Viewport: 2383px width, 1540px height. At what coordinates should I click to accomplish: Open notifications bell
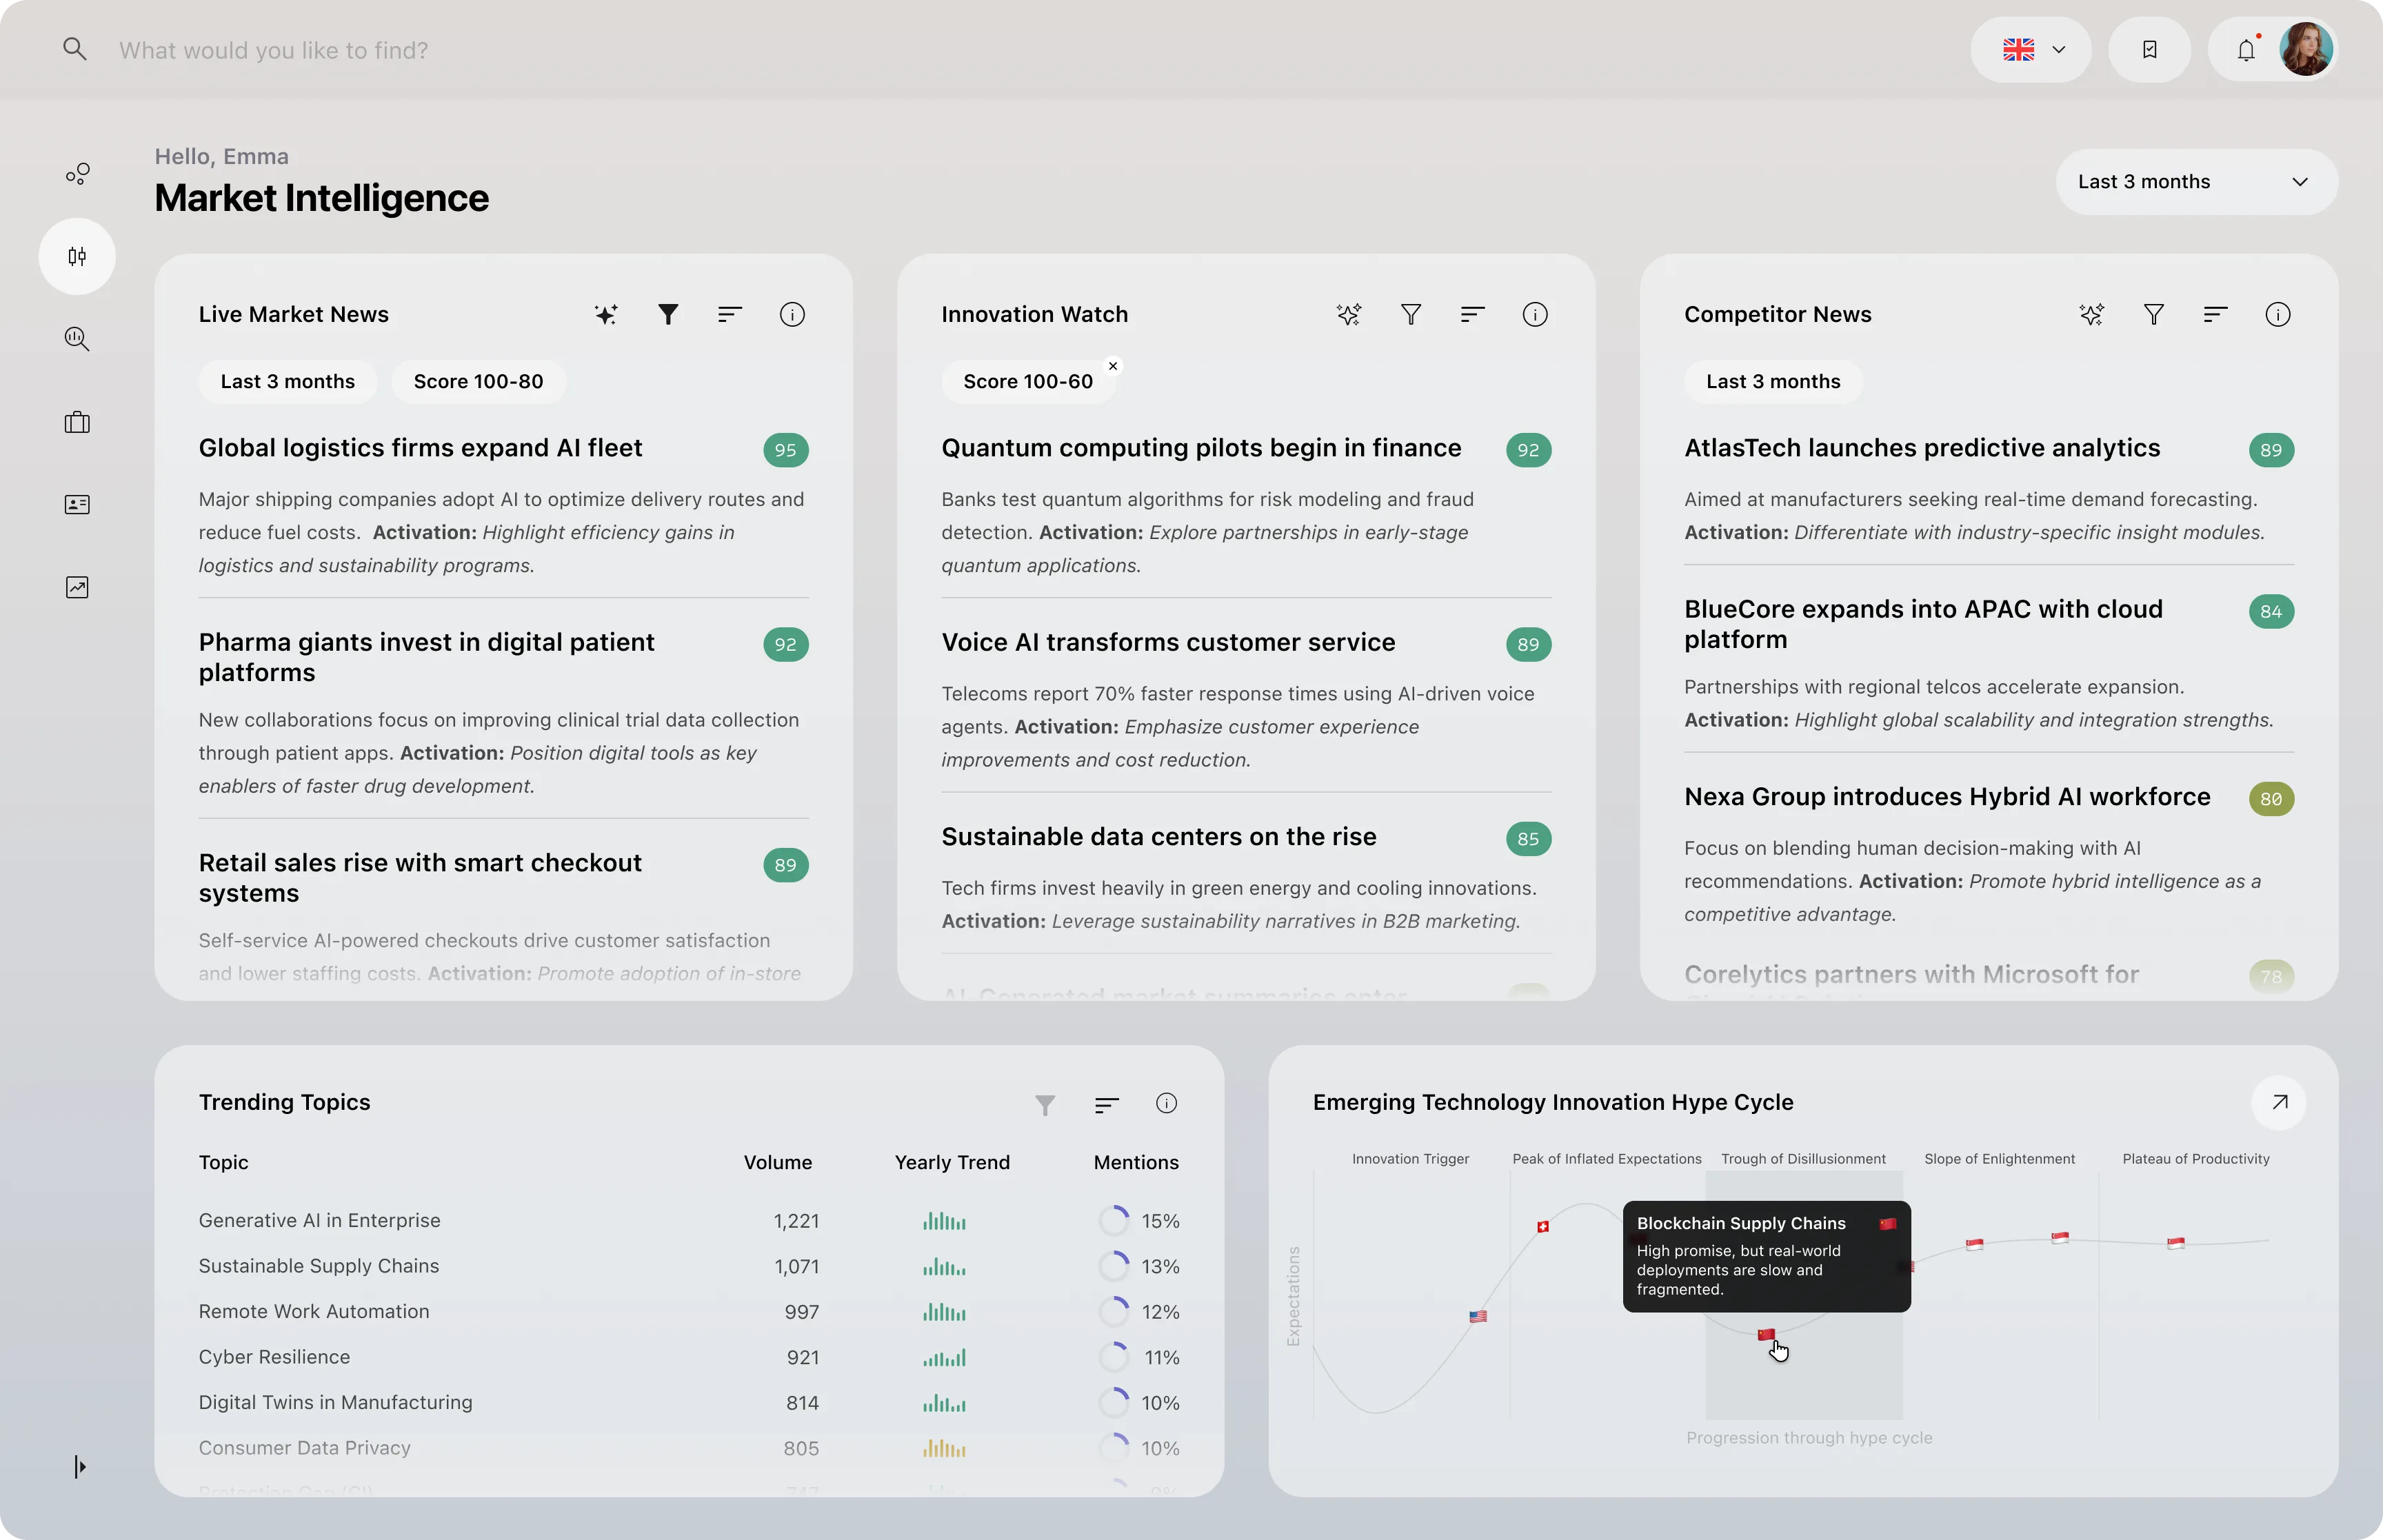(x=2246, y=50)
